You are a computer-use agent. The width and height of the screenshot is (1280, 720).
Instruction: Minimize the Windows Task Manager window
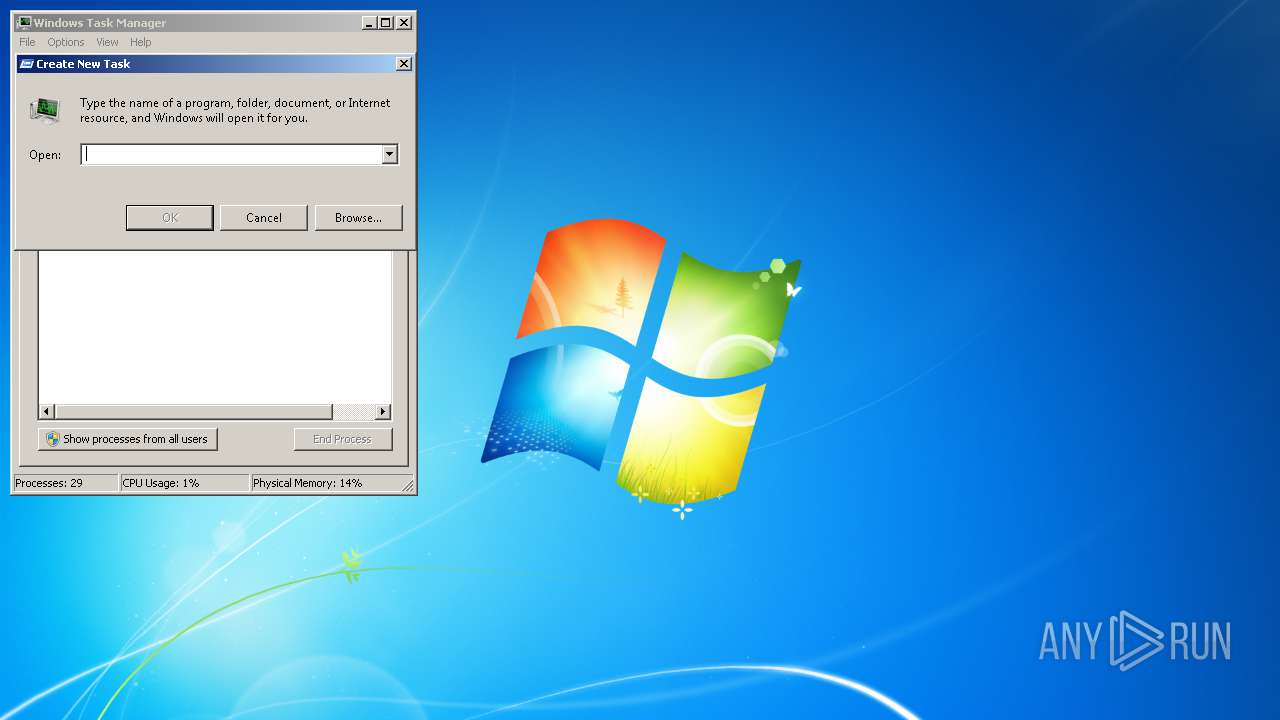click(369, 23)
